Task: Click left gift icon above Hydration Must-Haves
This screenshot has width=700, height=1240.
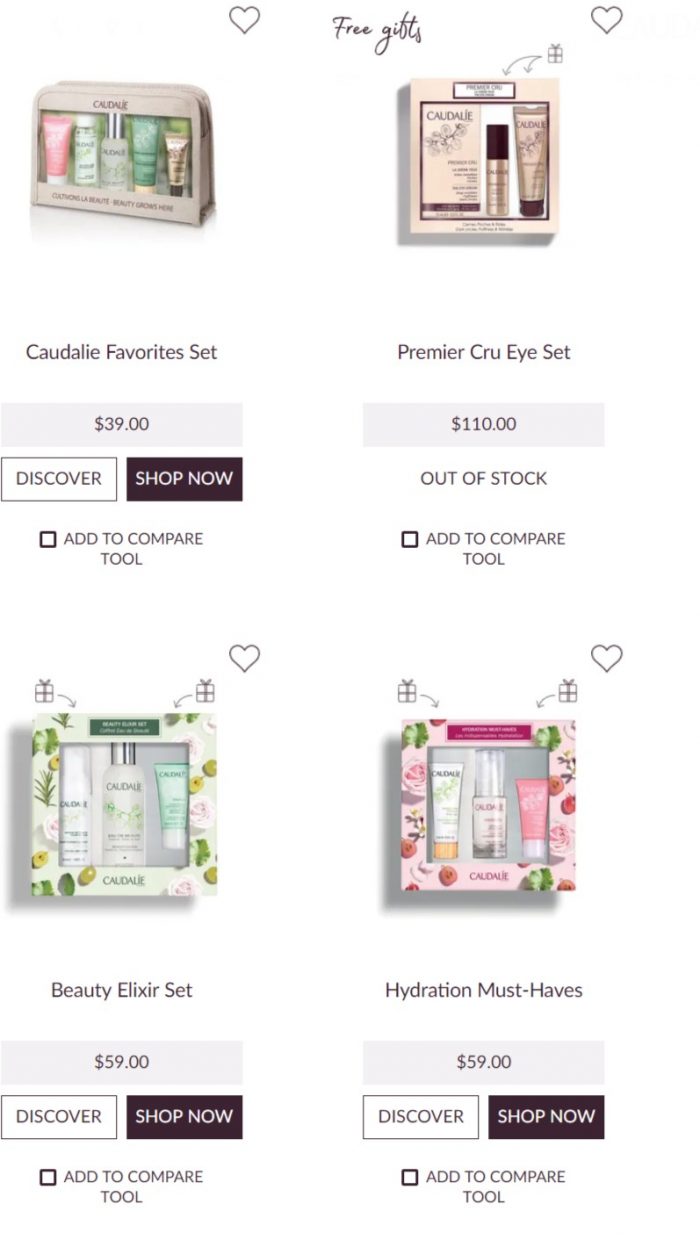Action: coord(406,690)
